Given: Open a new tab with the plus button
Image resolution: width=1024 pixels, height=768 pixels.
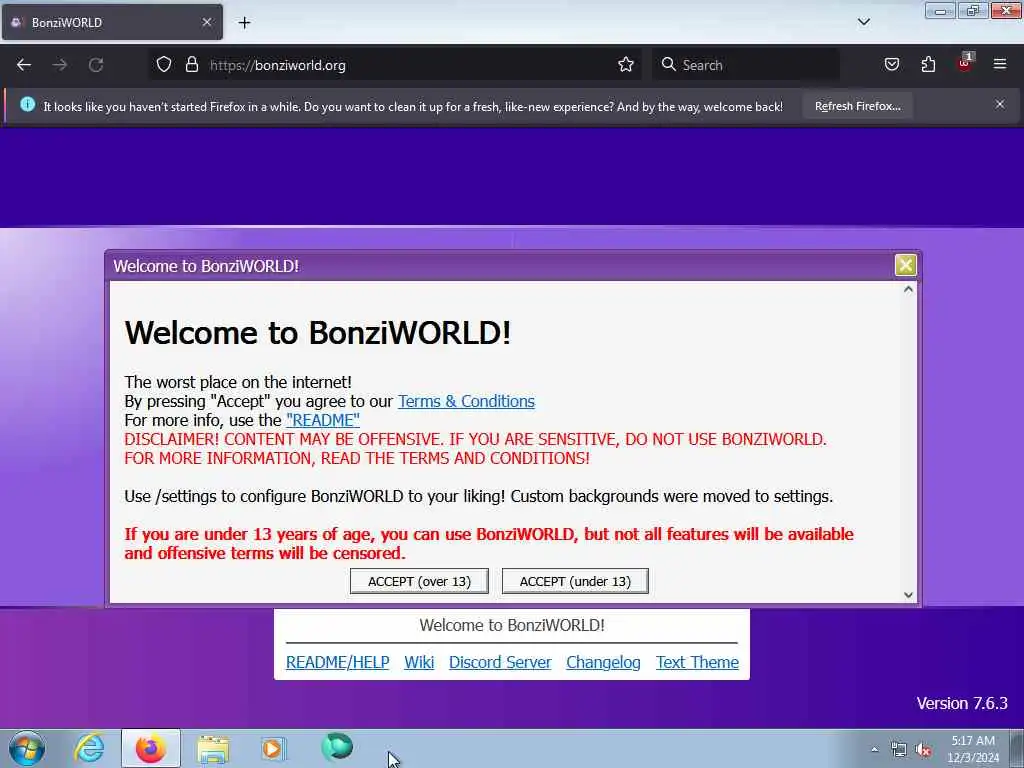Looking at the screenshot, I should 244,23.
